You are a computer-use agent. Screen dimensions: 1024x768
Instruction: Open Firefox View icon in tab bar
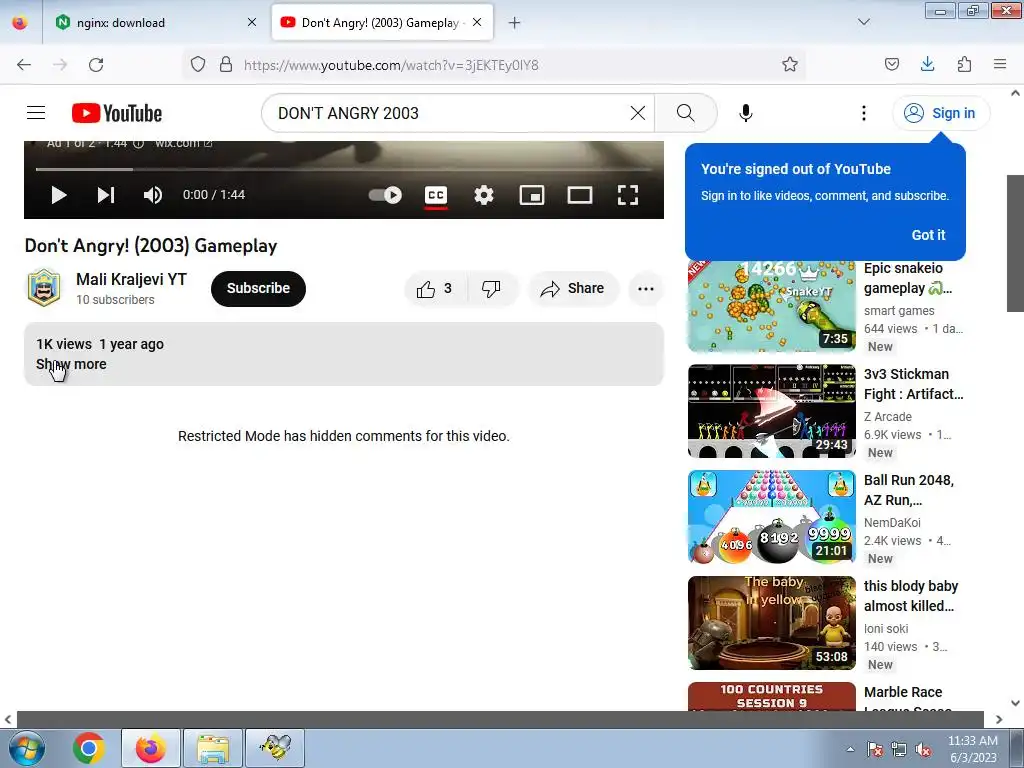pos(20,23)
